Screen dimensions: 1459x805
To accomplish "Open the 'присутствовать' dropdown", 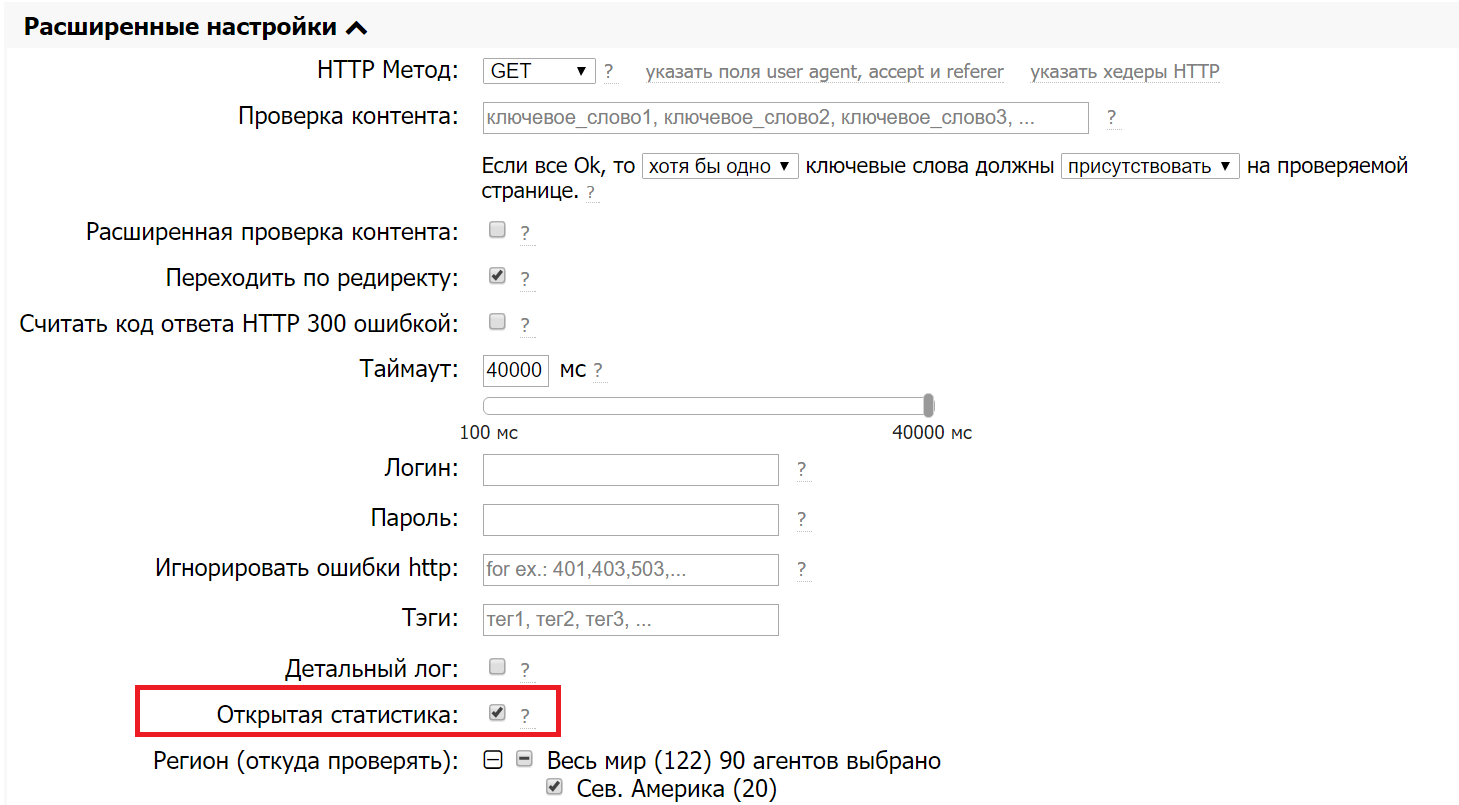I will point(1150,165).
